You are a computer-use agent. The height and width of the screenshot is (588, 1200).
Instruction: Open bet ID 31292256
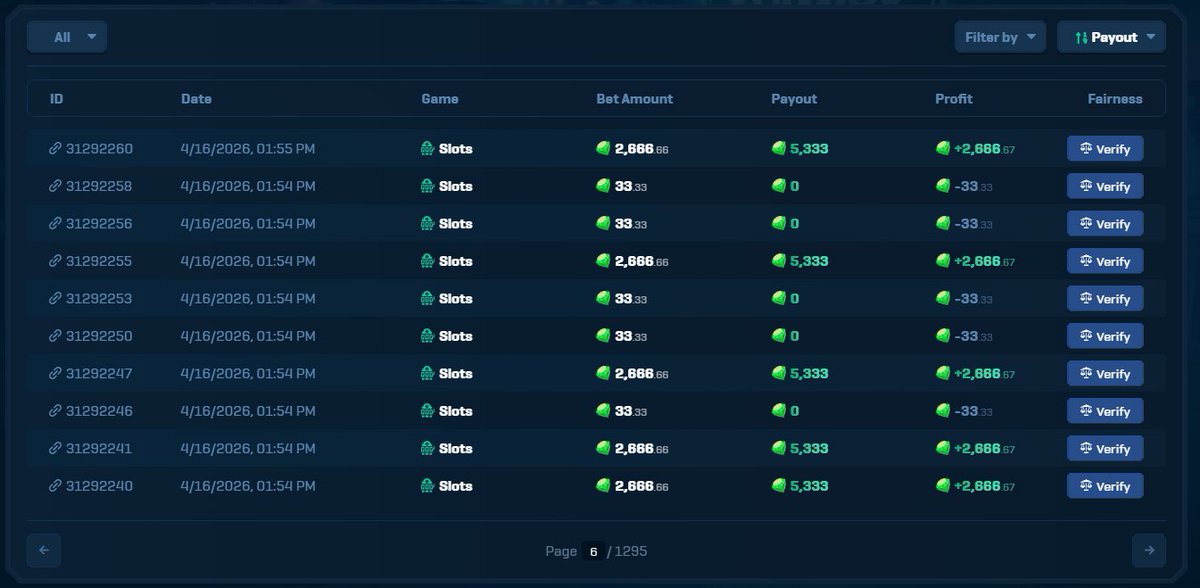click(99, 224)
